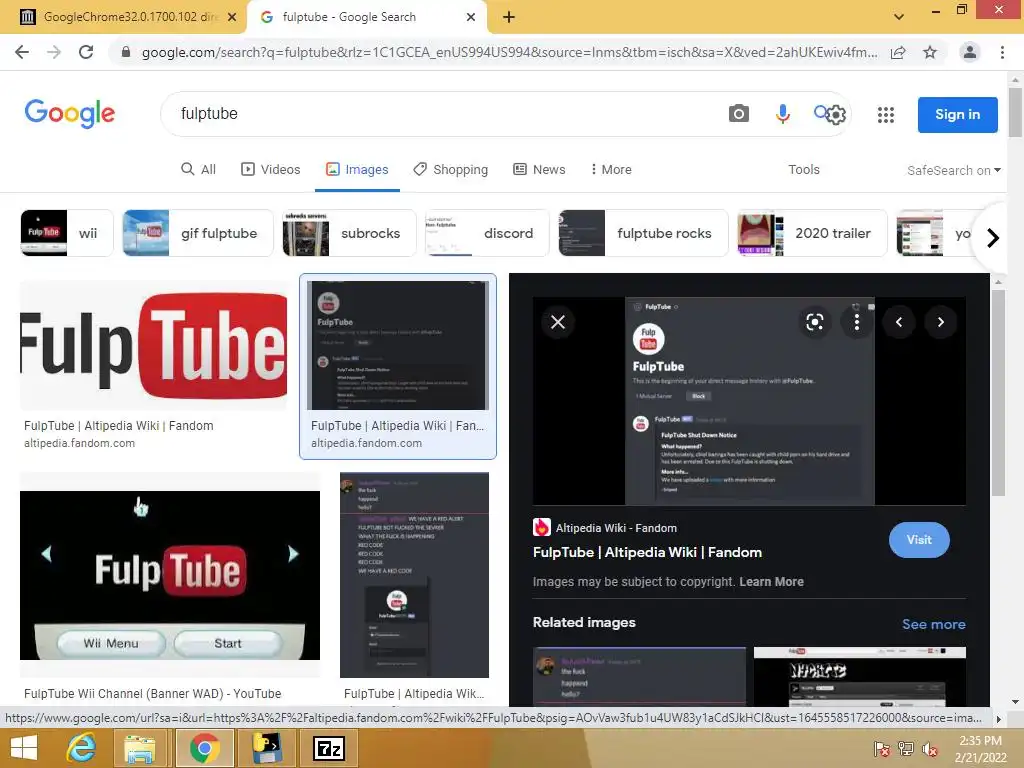This screenshot has width=1024, height=768.
Task: Open the selected Discord screenshot result thumbnail
Action: pos(398,345)
